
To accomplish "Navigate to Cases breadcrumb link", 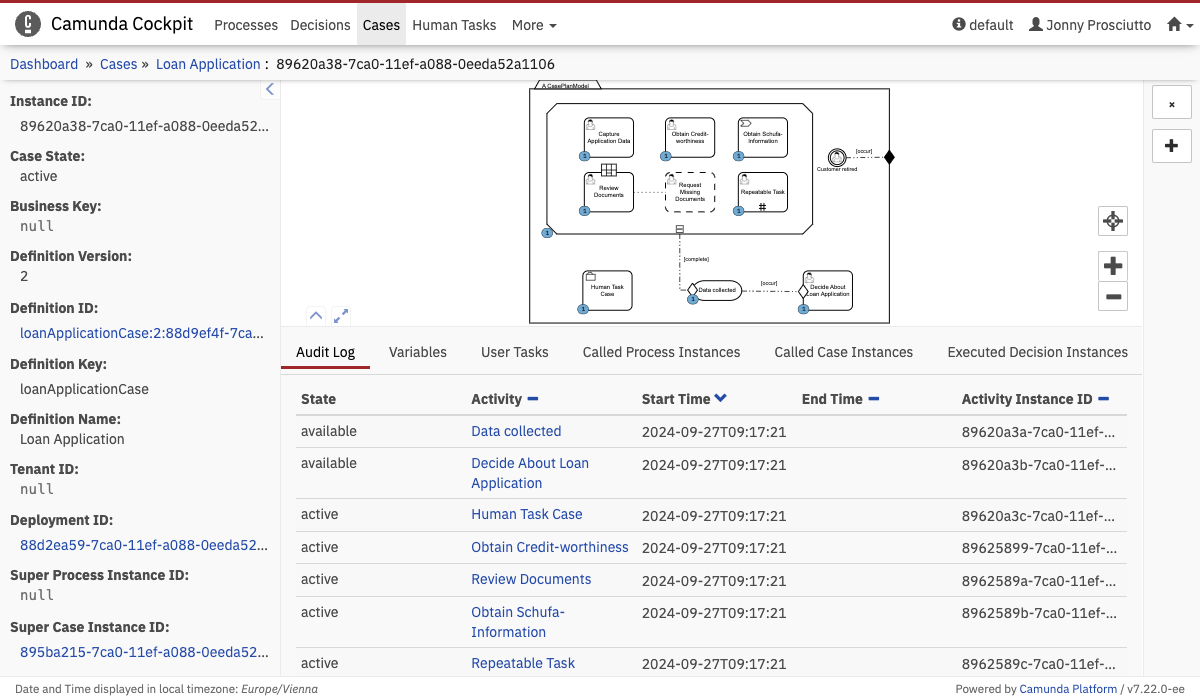I will coord(118,64).
